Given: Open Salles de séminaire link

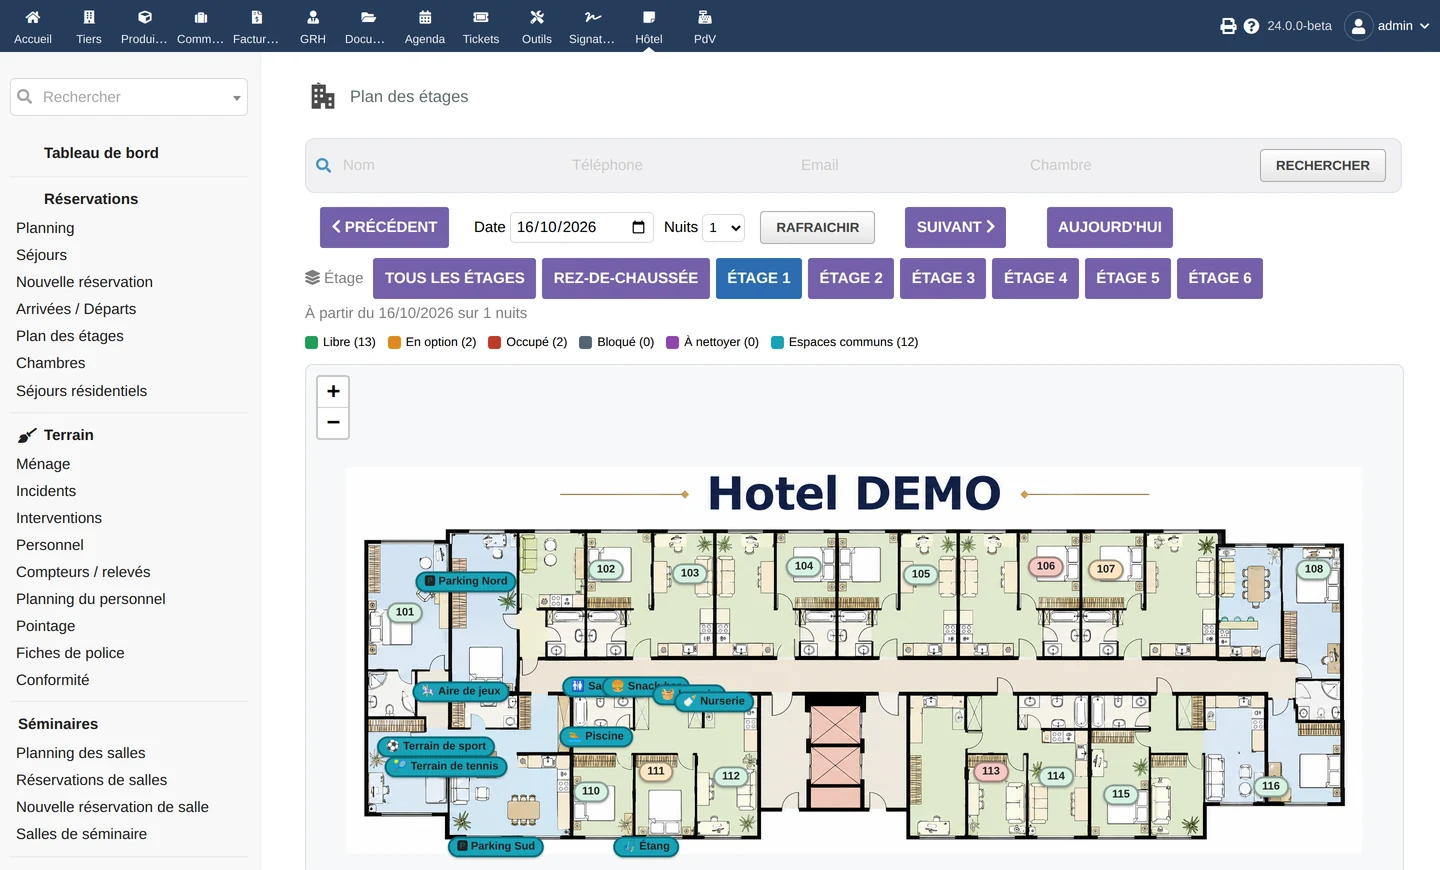Looking at the screenshot, I should coord(81,834).
